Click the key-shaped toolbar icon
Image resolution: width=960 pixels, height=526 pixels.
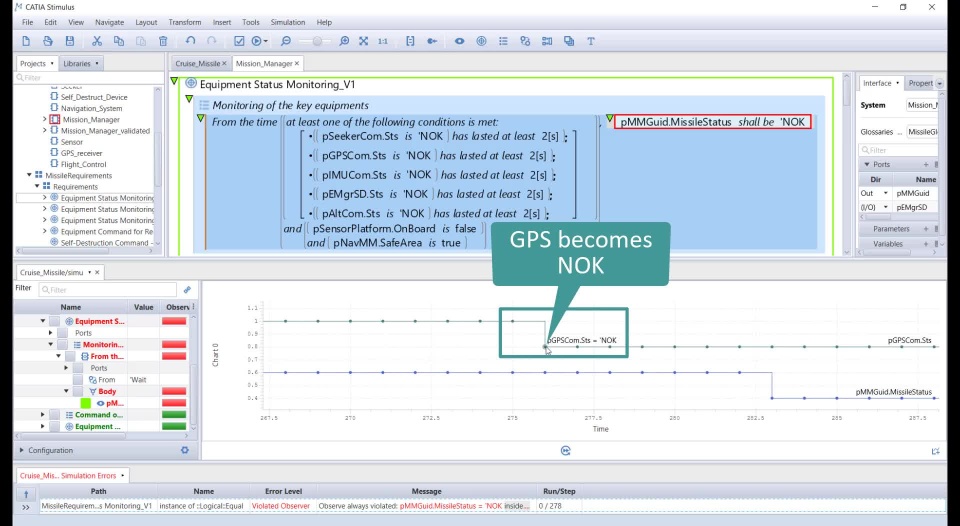(x=432, y=41)
